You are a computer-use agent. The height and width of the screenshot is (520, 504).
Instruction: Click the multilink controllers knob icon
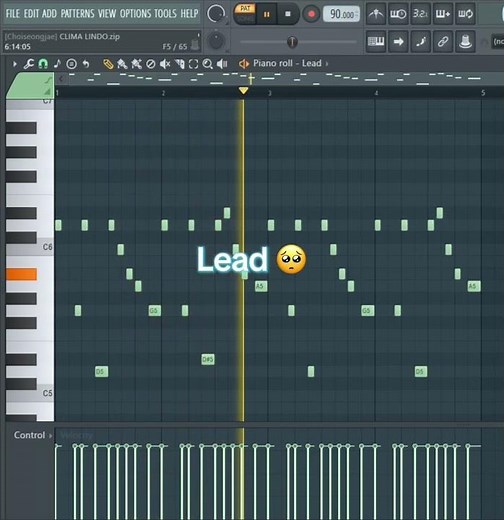coord(465,41)
